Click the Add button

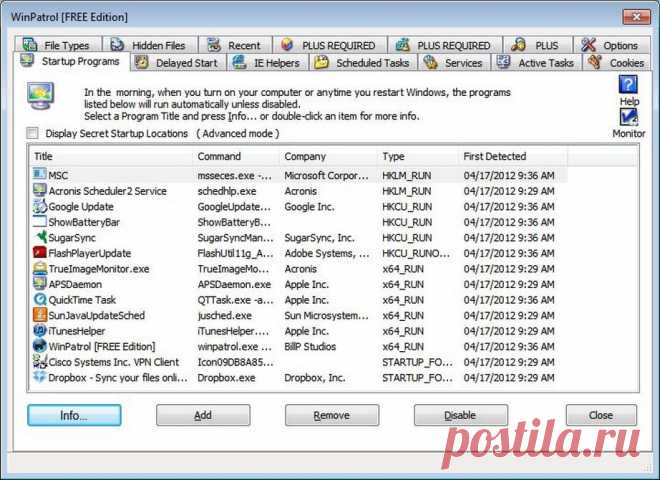(203, 415)
